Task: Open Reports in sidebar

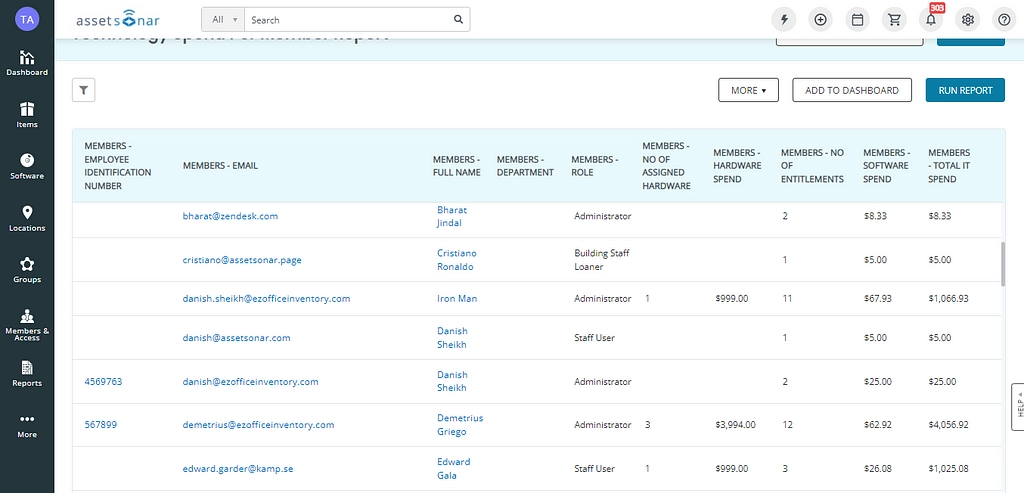Action: [x=27, y=374]
